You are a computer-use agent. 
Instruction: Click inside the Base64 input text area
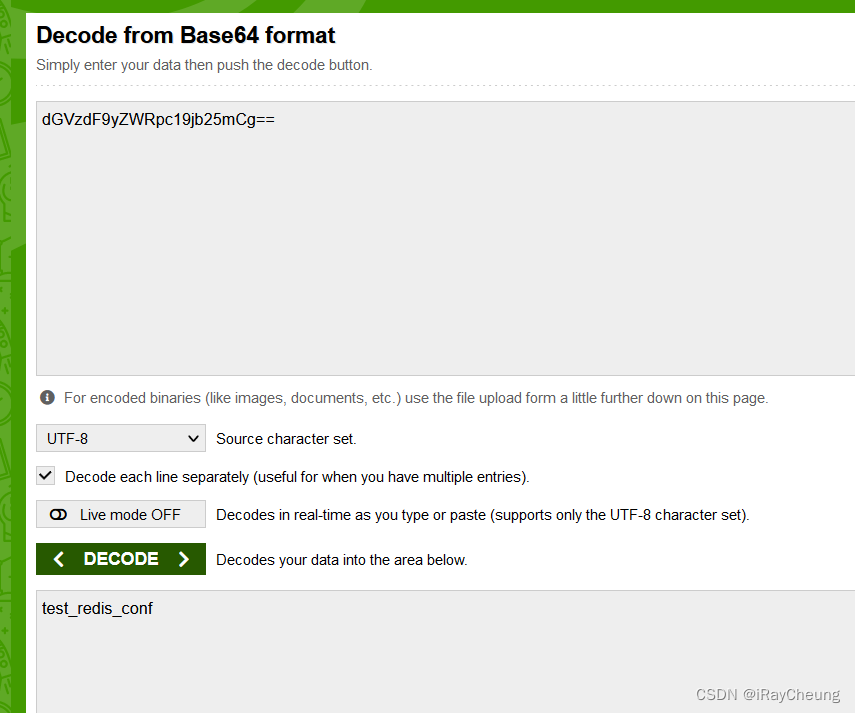tap(445, 238)
